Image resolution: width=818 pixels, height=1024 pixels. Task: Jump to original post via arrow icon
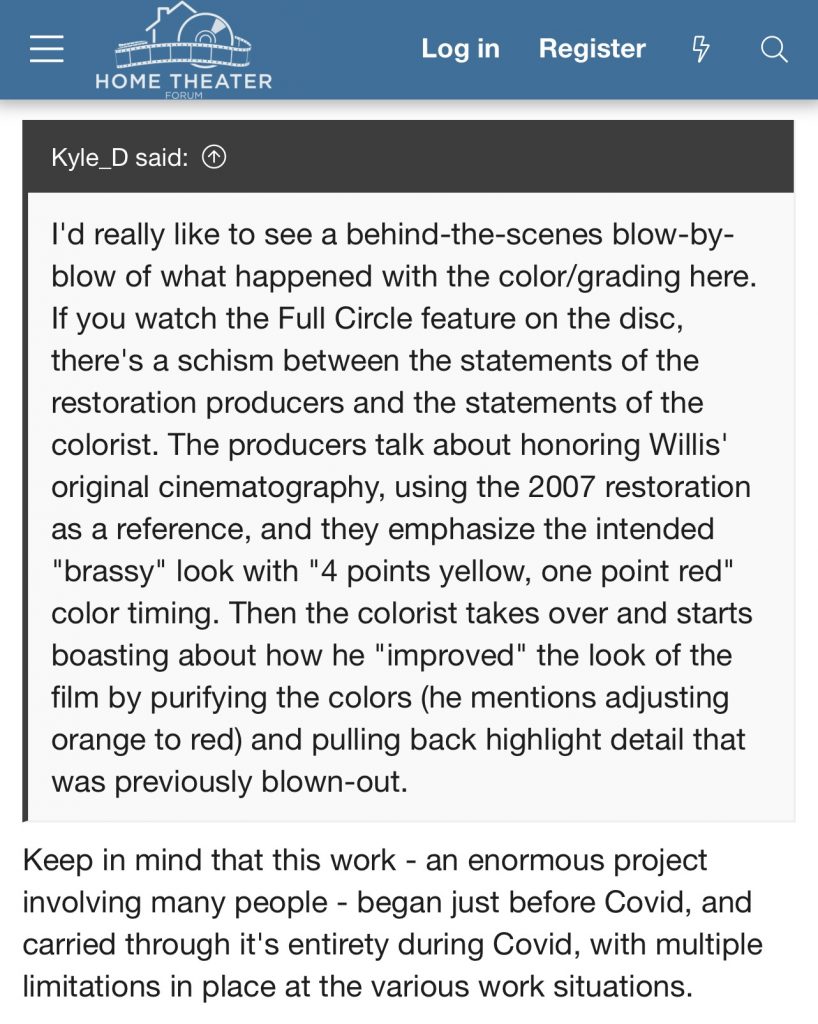[214, 157]
